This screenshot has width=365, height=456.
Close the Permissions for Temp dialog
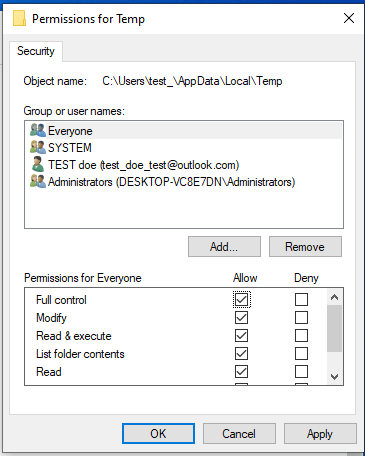349,18
